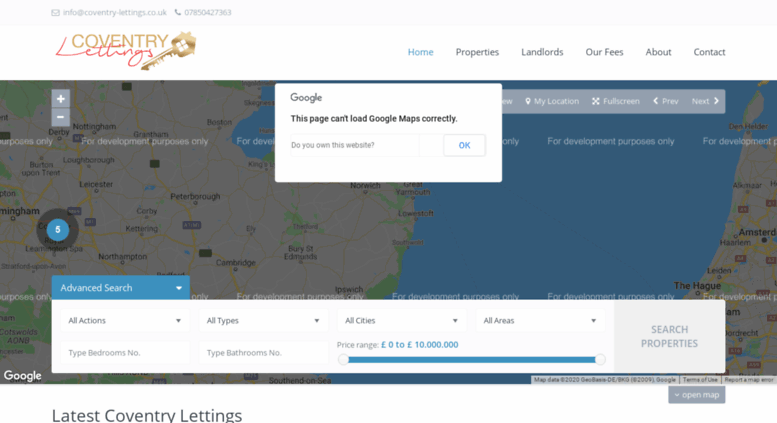Collapse the Advanced Search tab
The image size is (777, 423).
pyautogui.click(x=120, y=288)
